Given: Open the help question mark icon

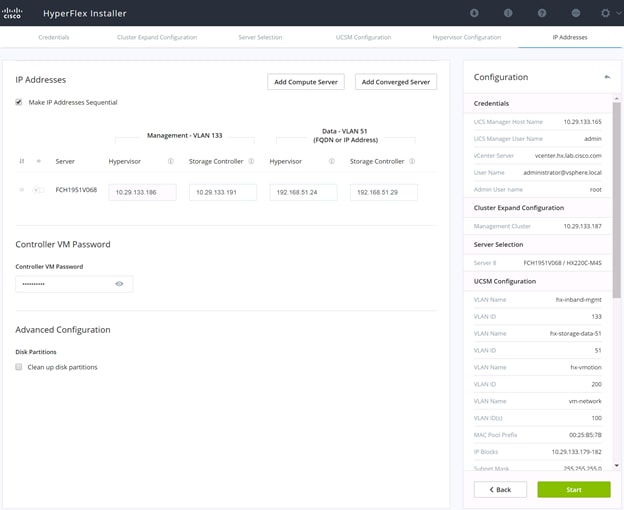Looking at the screenshot, I should coord(542,13).
